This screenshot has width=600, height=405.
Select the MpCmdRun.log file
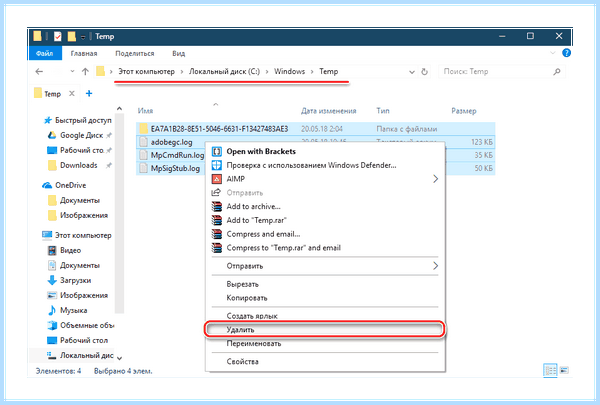(x=171, y=155)
